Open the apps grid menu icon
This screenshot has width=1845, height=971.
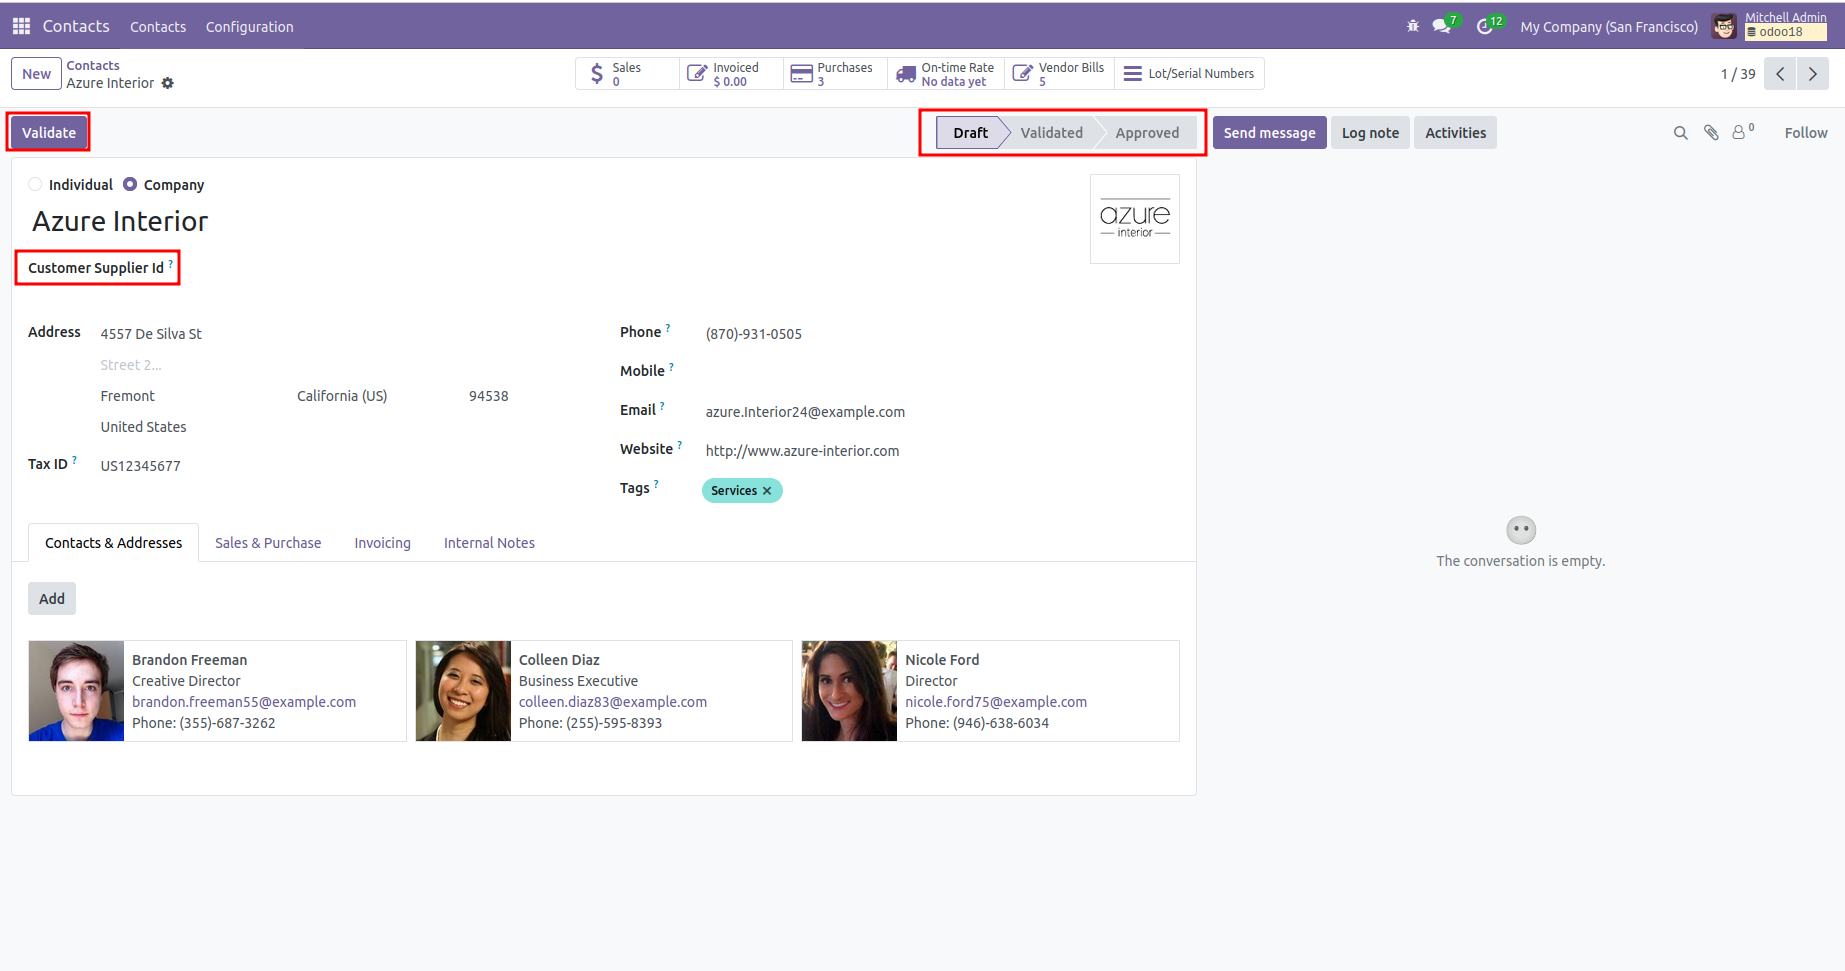(21, 26)
